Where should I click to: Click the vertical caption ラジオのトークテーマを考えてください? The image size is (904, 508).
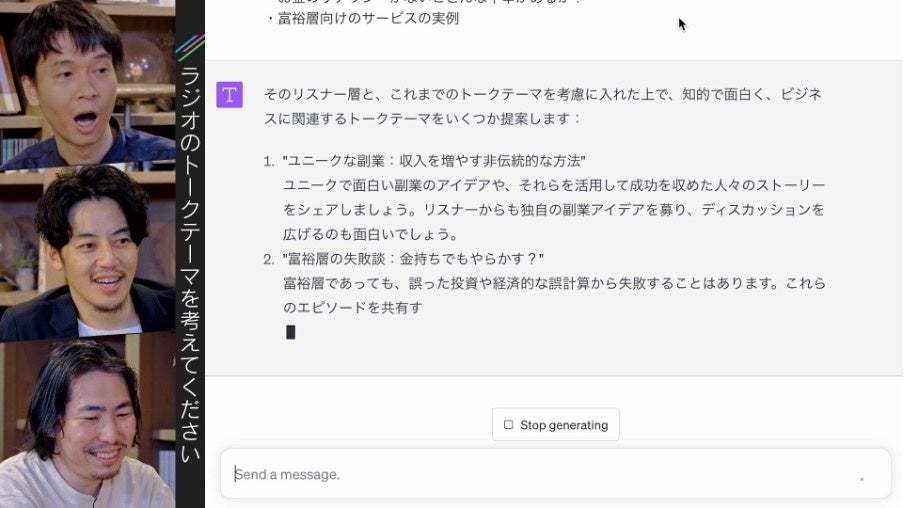coord(190,265)
